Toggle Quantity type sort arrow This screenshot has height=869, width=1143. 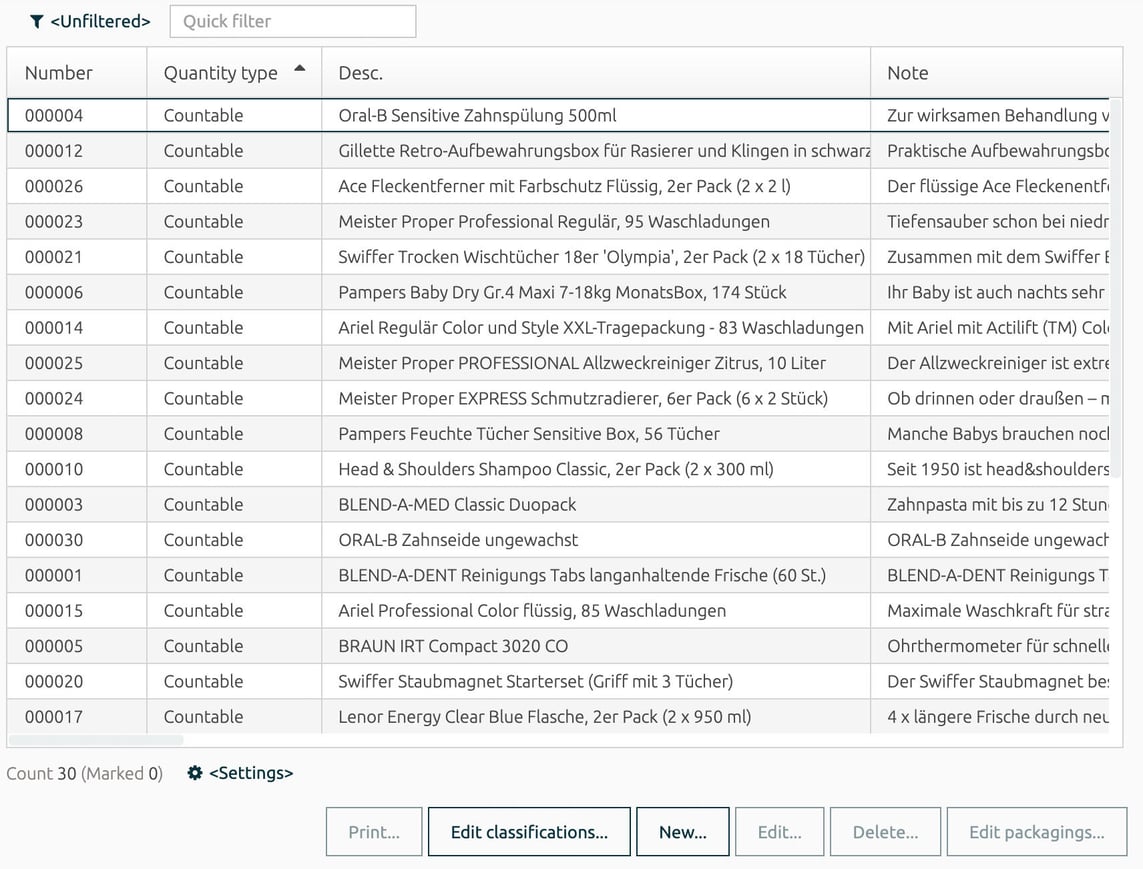click(x=300, y=69)
